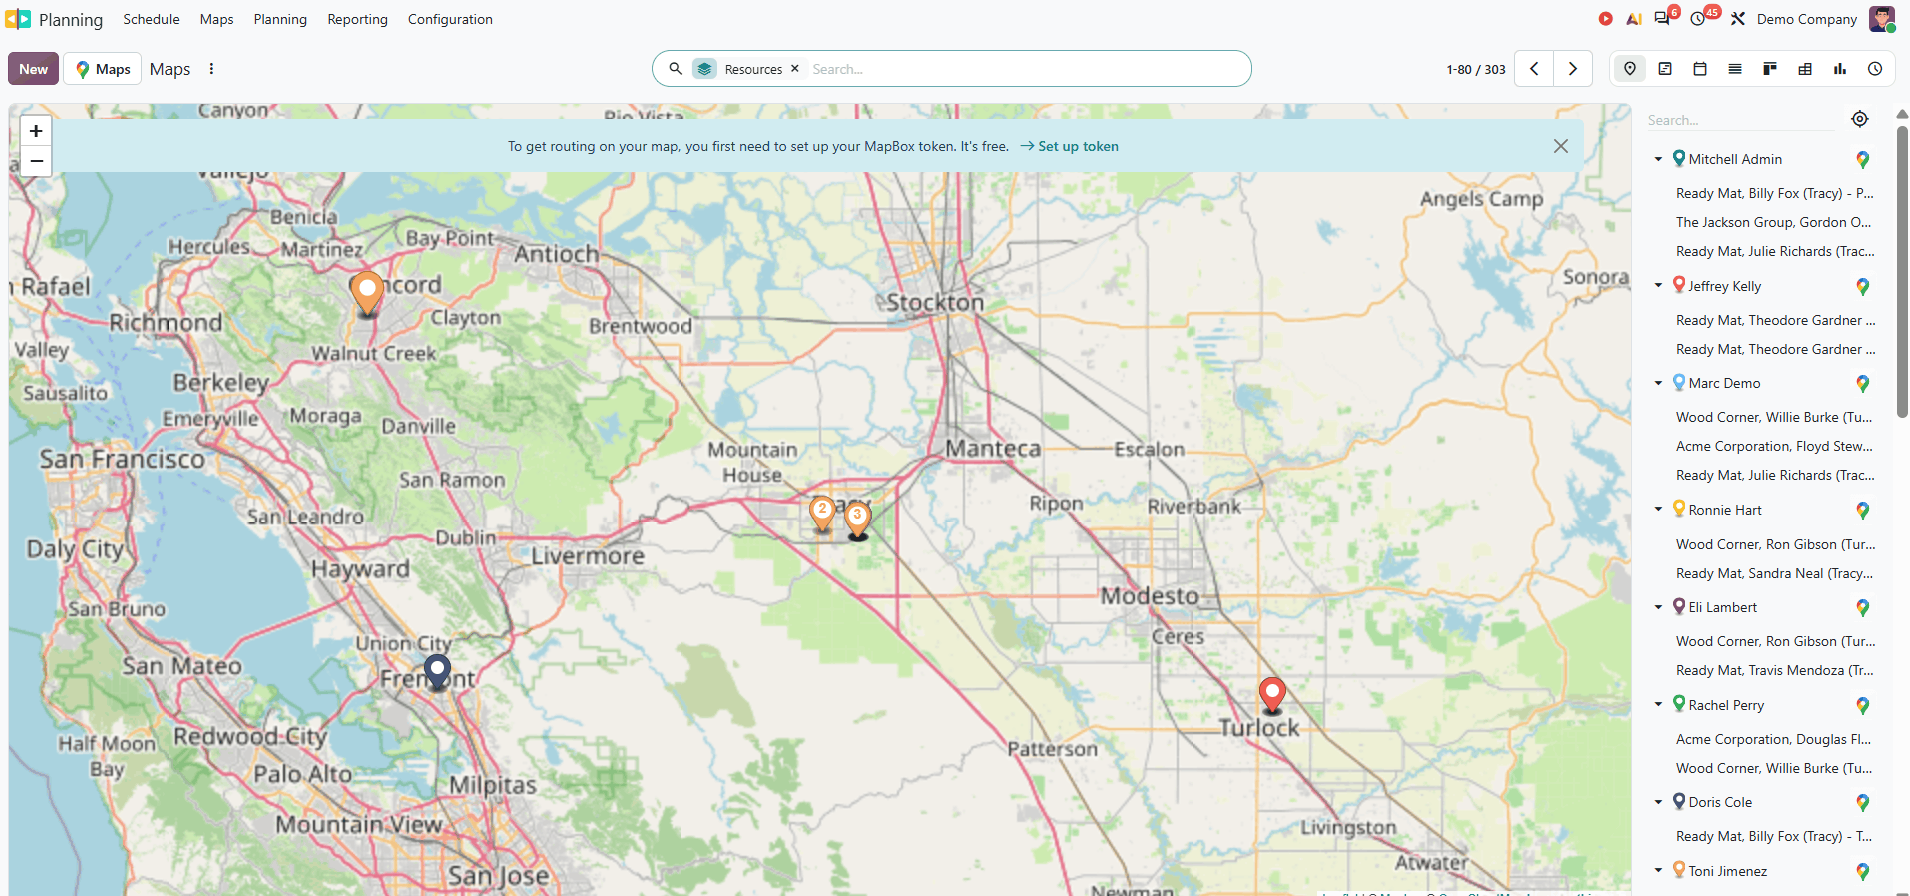The width and height of the screenshot is (1910, 896).
Task: Switch to the Kanban view
Action: click(1770, 69)
